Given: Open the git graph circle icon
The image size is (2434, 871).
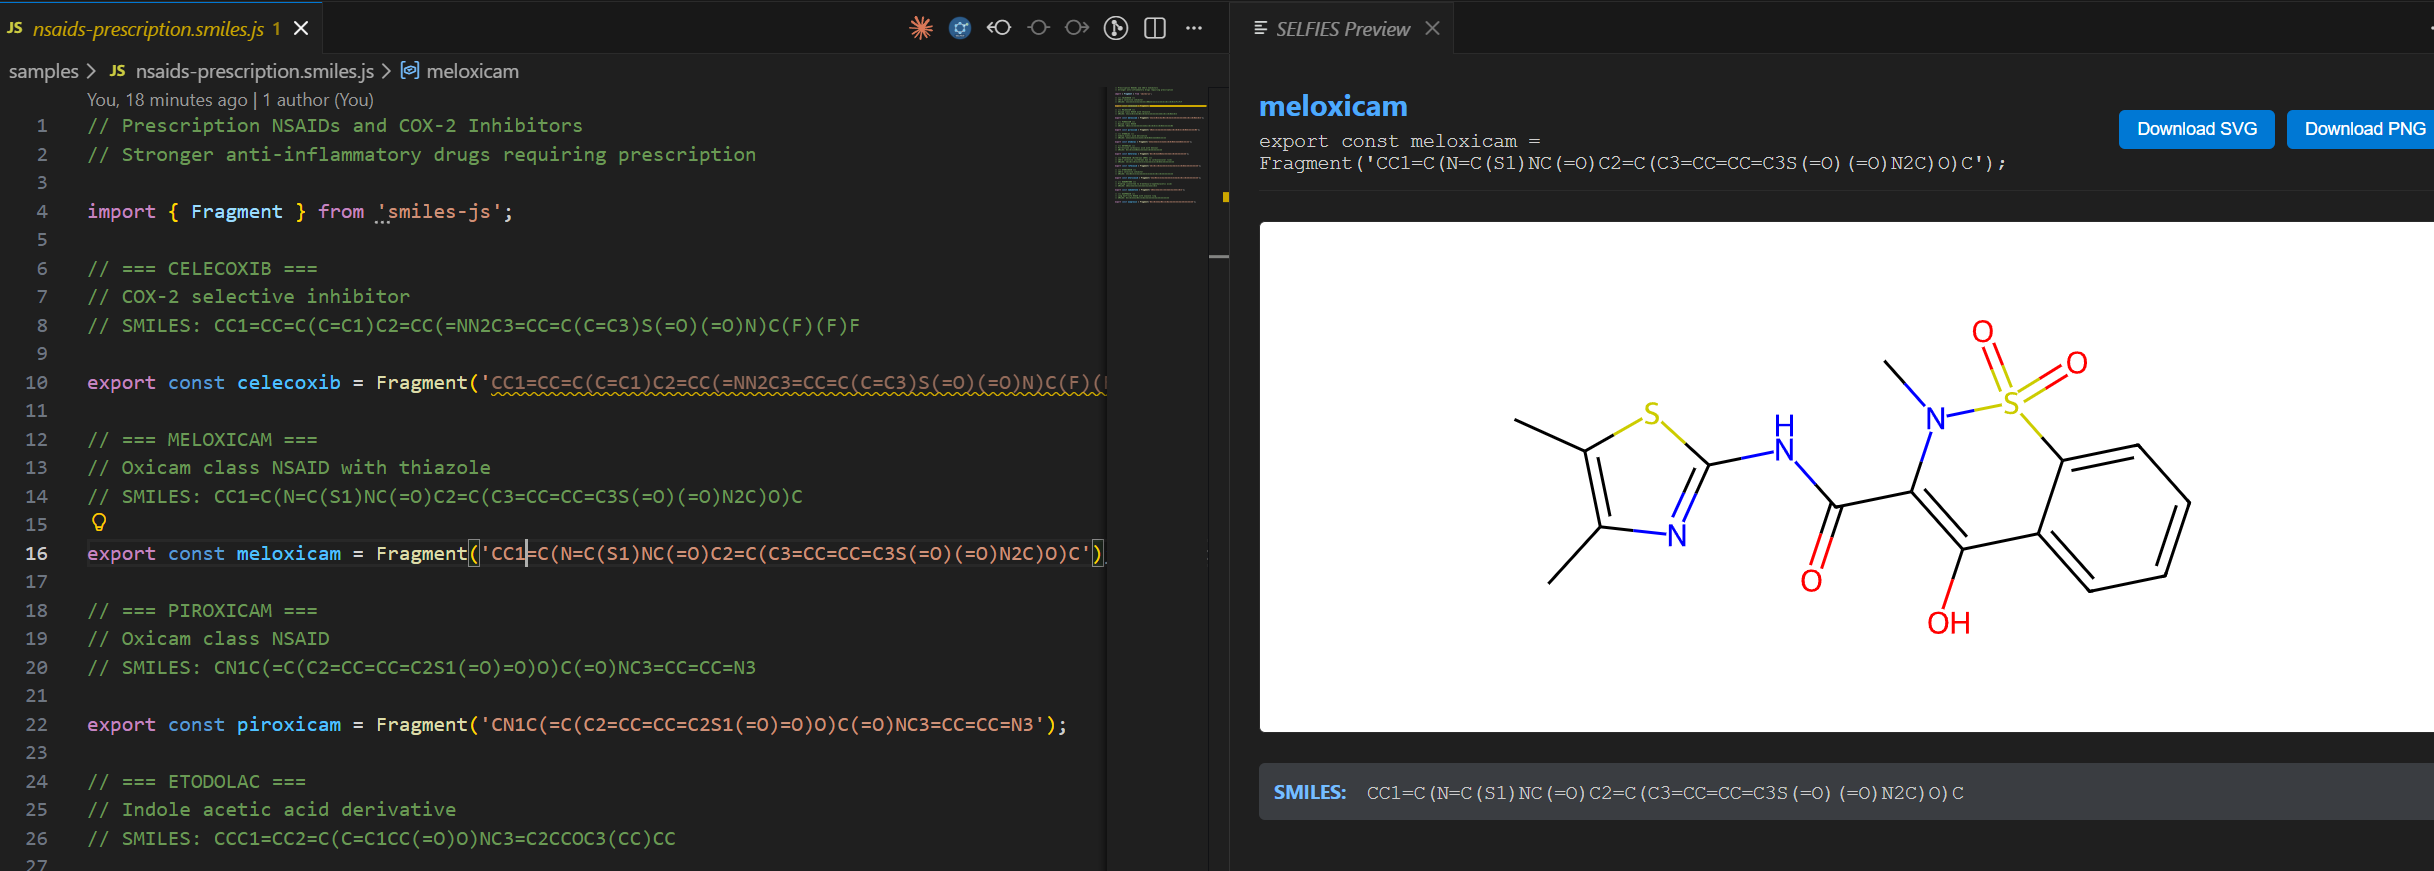Looking at the screenshot, I should 1116,28.
